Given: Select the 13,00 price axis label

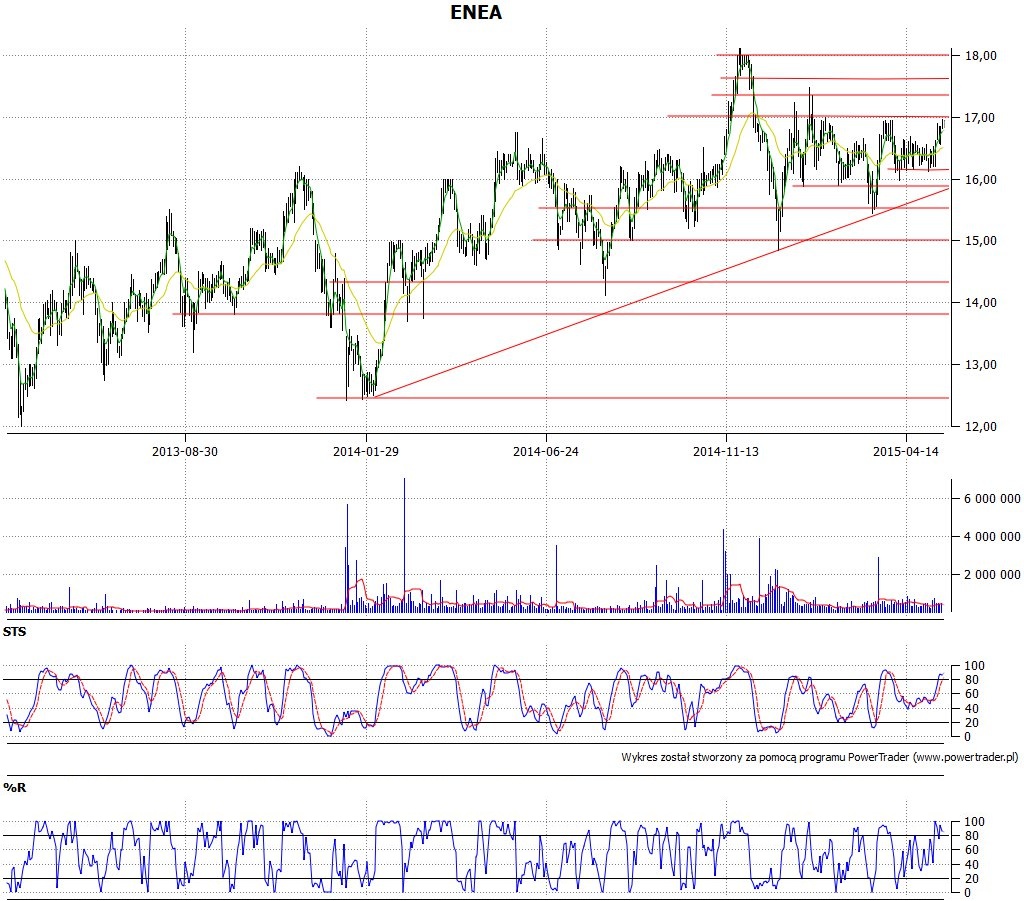Looking at the screenshot, I should [x=981, y=365].
